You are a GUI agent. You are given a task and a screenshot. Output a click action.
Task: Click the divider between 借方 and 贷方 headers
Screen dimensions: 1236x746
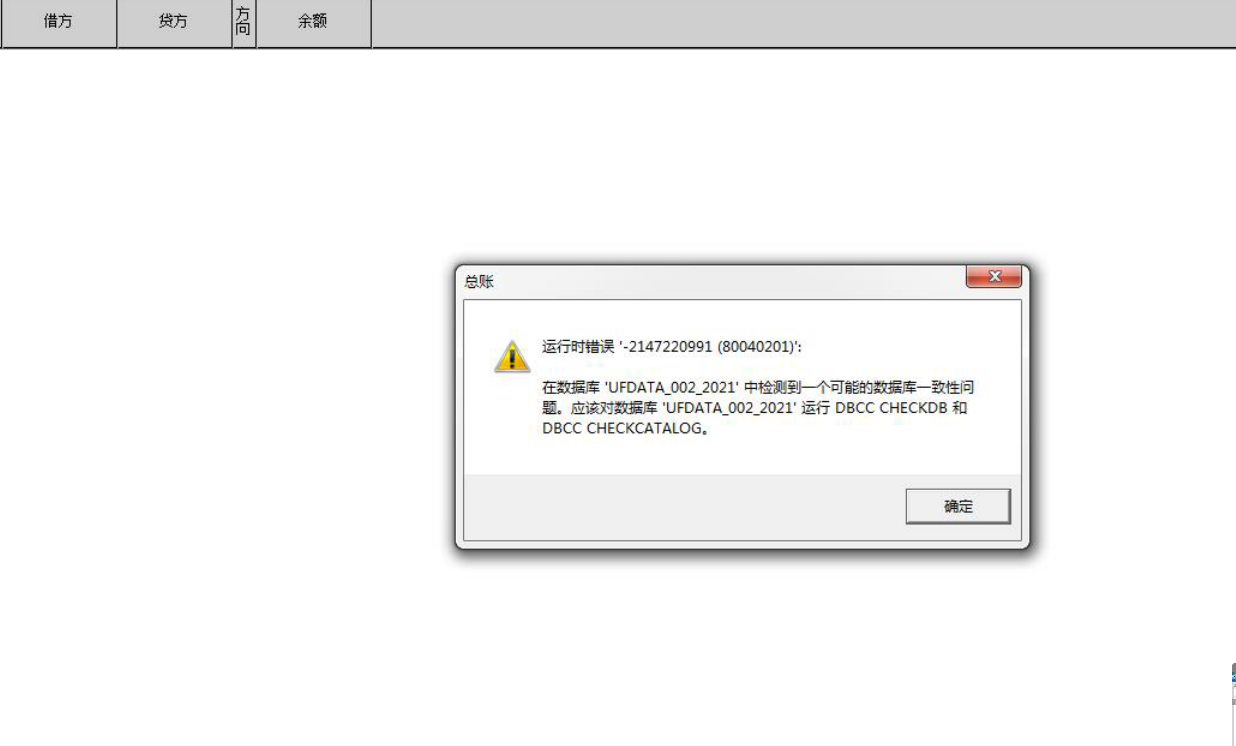(x=117, y=22)
